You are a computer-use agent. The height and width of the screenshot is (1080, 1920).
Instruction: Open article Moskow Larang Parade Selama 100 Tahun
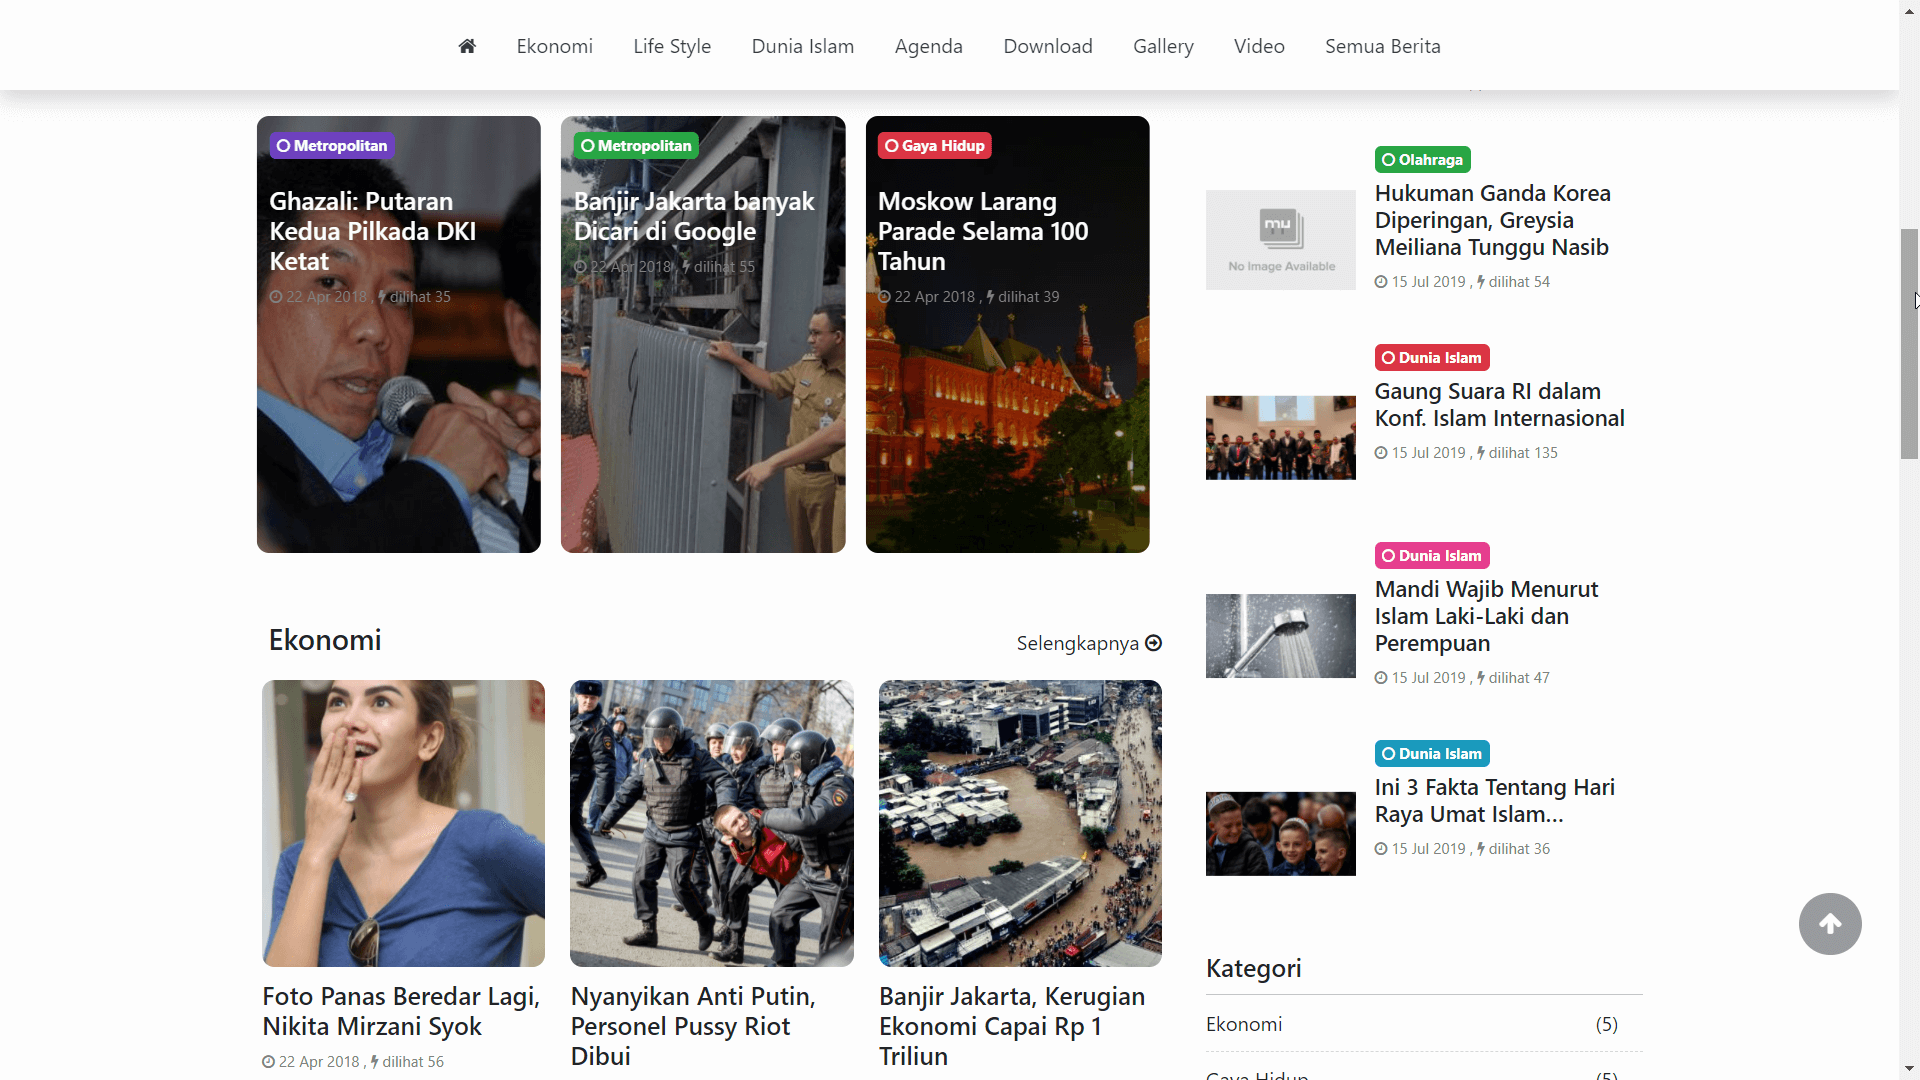click(x=983, y=231)
